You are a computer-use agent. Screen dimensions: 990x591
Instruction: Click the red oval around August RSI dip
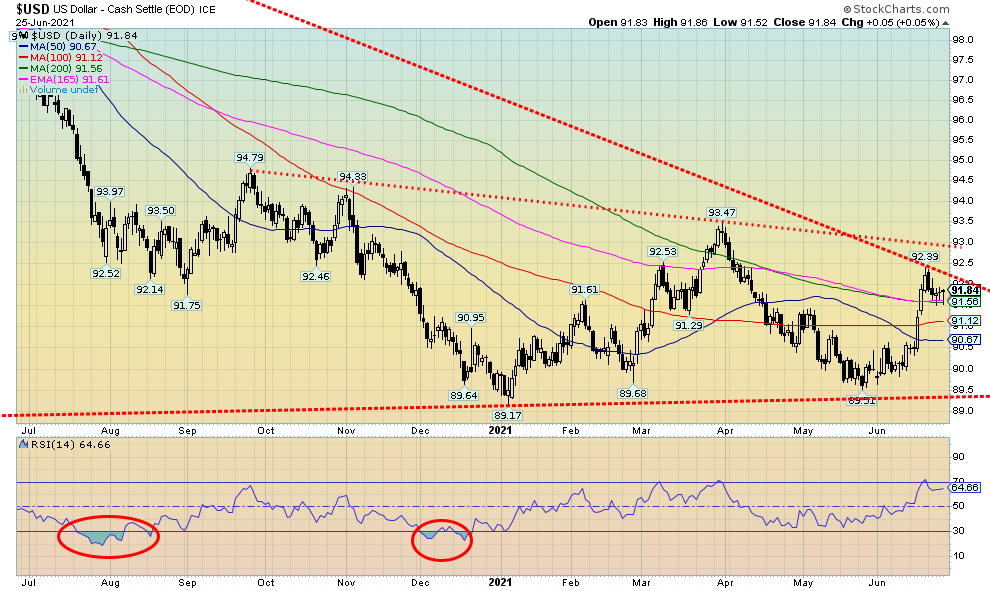(107, 538)
